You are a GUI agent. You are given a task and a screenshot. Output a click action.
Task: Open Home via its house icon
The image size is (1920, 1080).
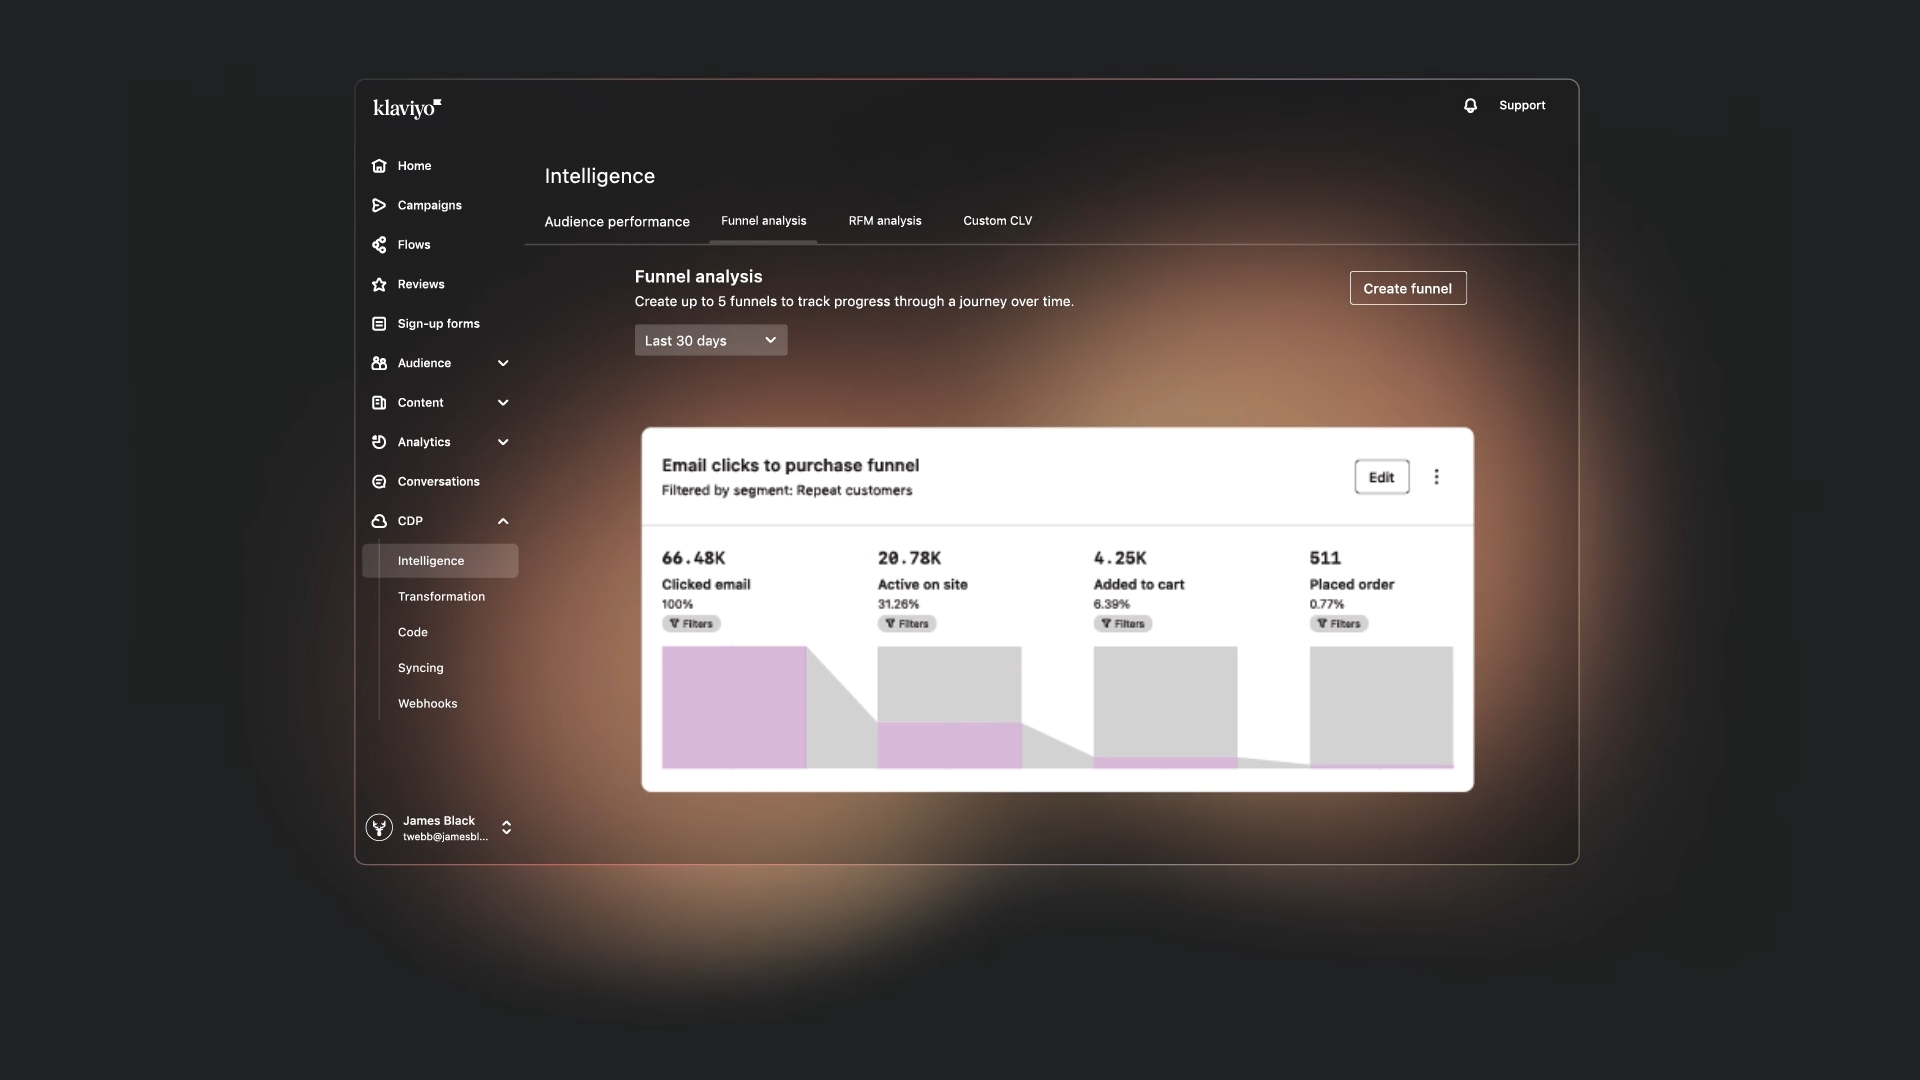pos(379,166)
